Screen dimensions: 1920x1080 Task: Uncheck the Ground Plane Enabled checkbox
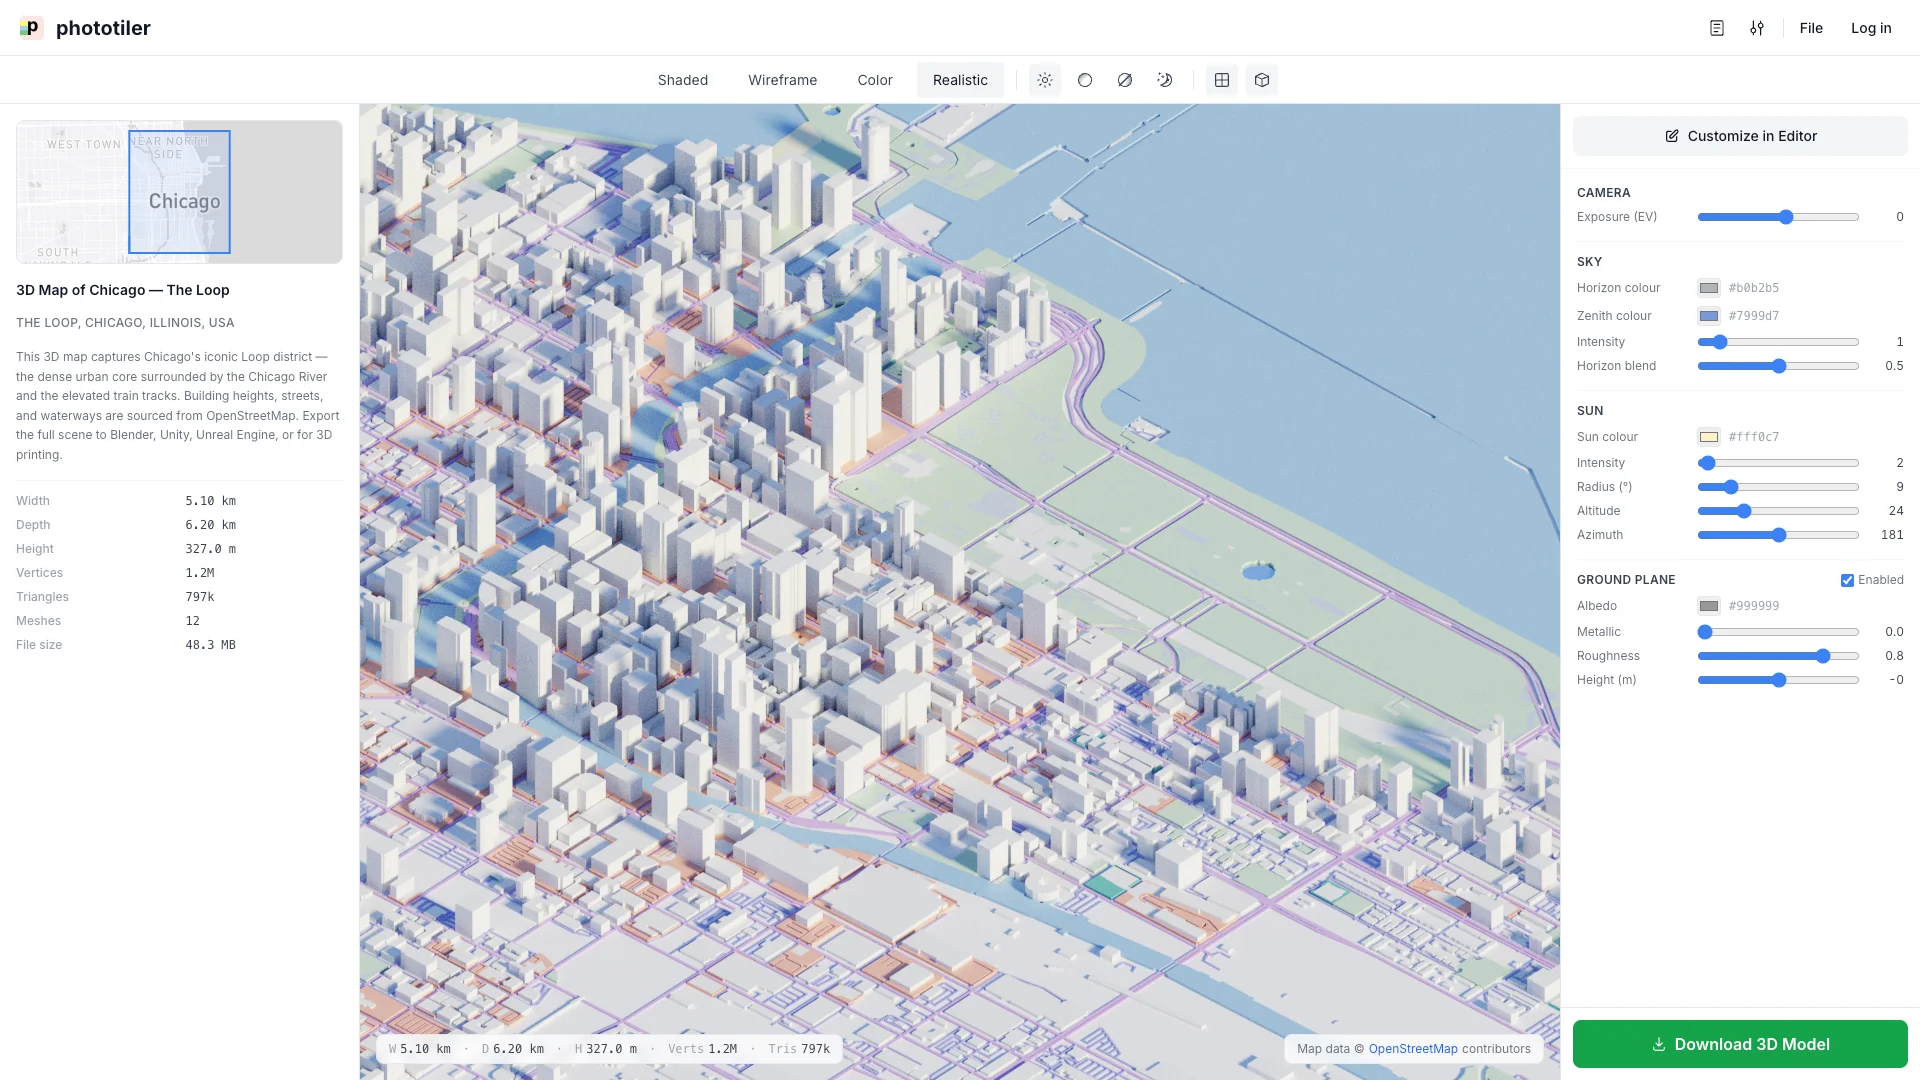pos(1847,580)
